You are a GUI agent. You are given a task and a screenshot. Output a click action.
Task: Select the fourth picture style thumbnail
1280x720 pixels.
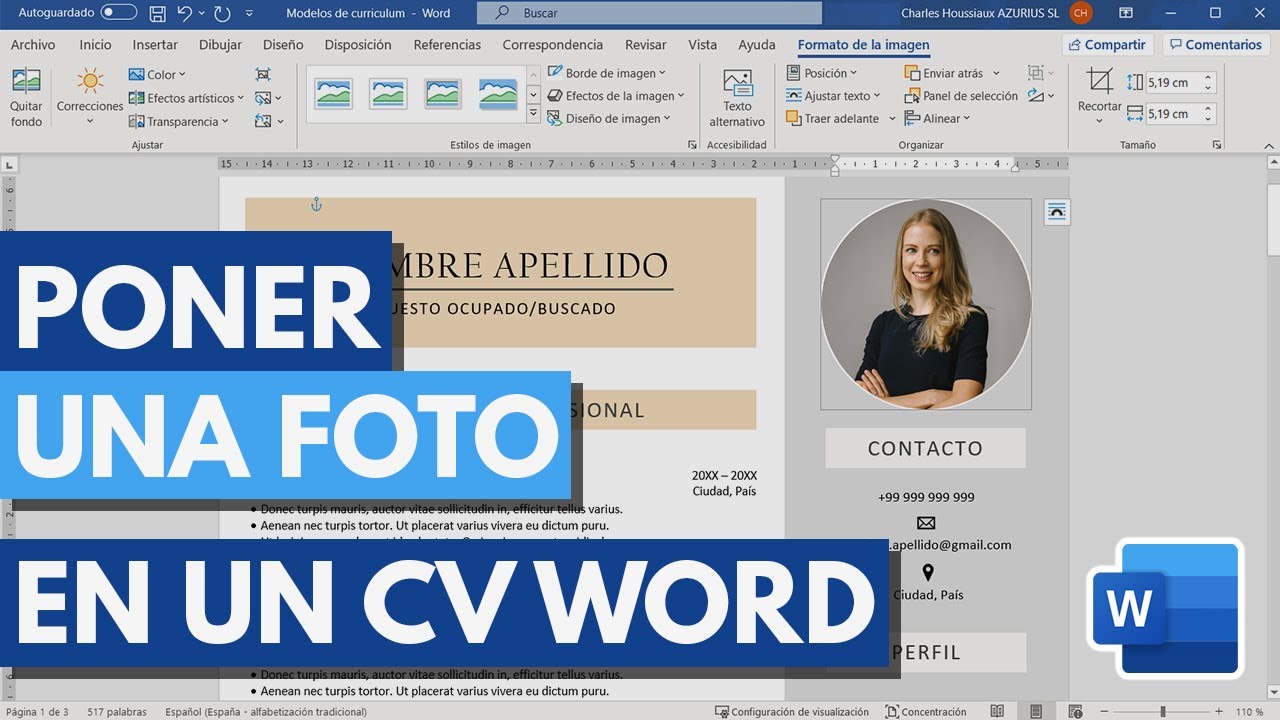pos(498,94)
